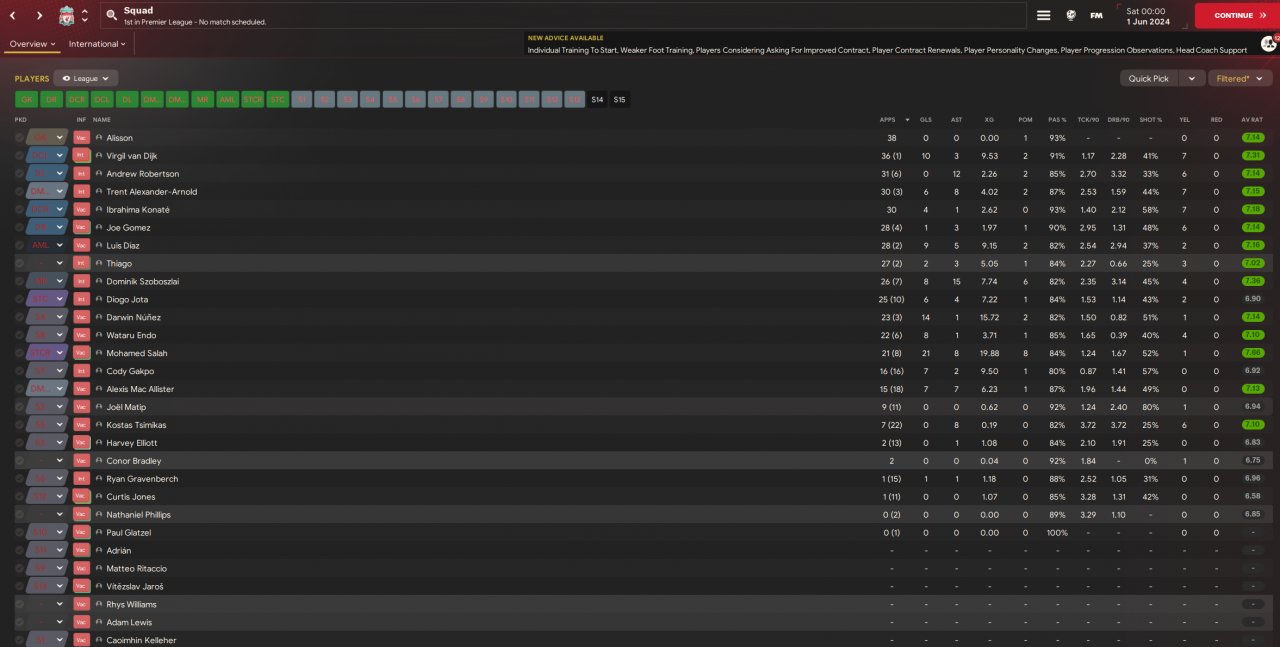Toggle picked checkbox for Trent Alexander-Arnold

(19, 192)
